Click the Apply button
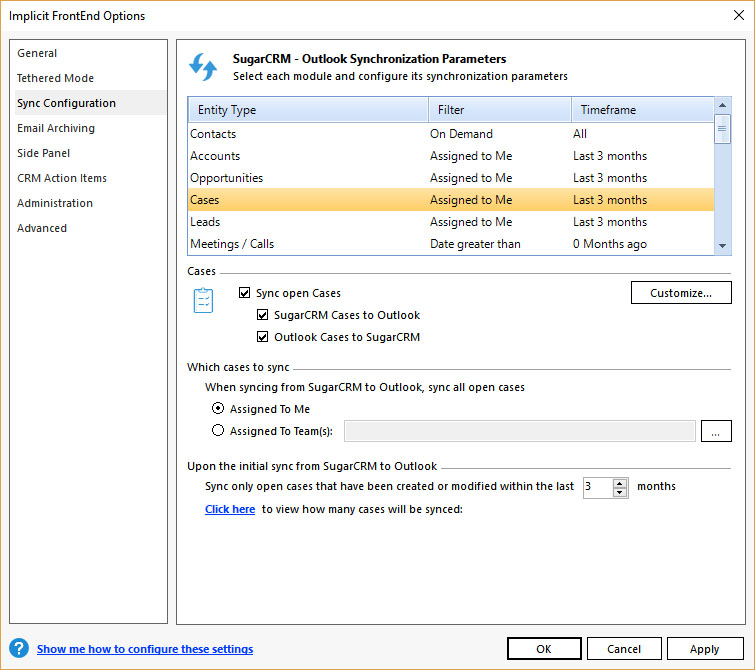 (705, 649)
